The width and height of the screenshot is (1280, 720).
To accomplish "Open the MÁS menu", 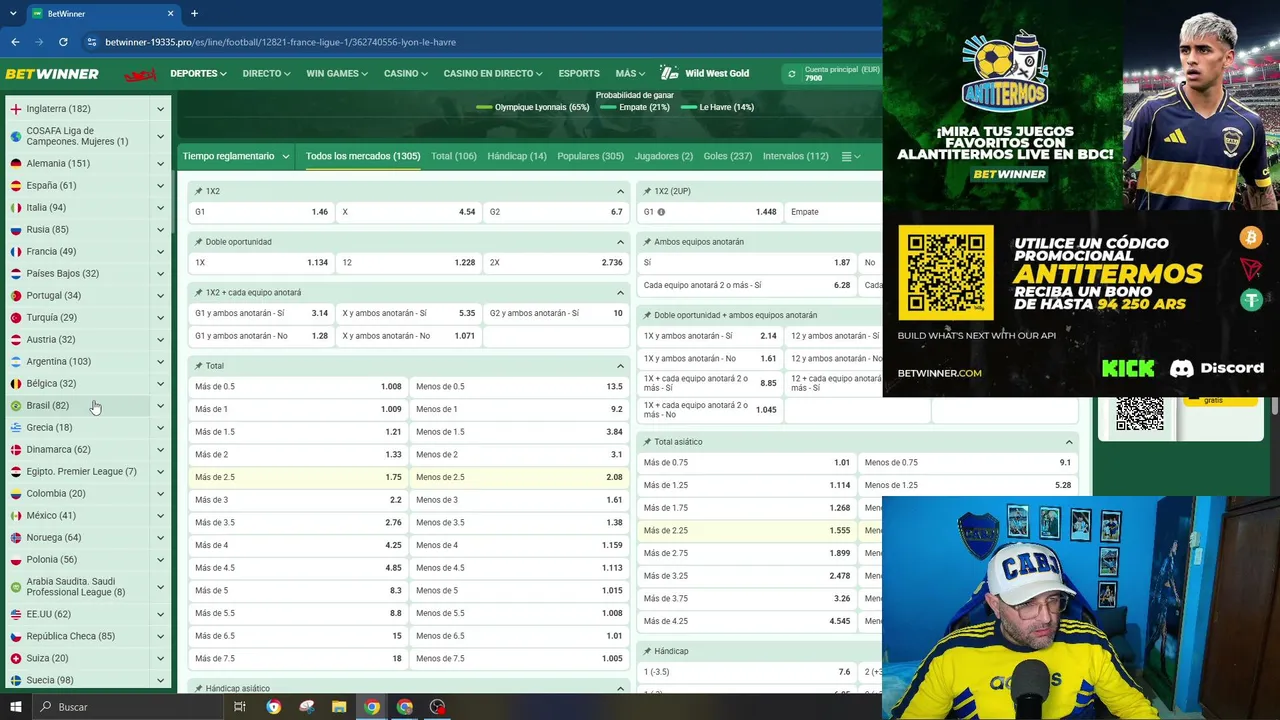I will coord(630,74).
